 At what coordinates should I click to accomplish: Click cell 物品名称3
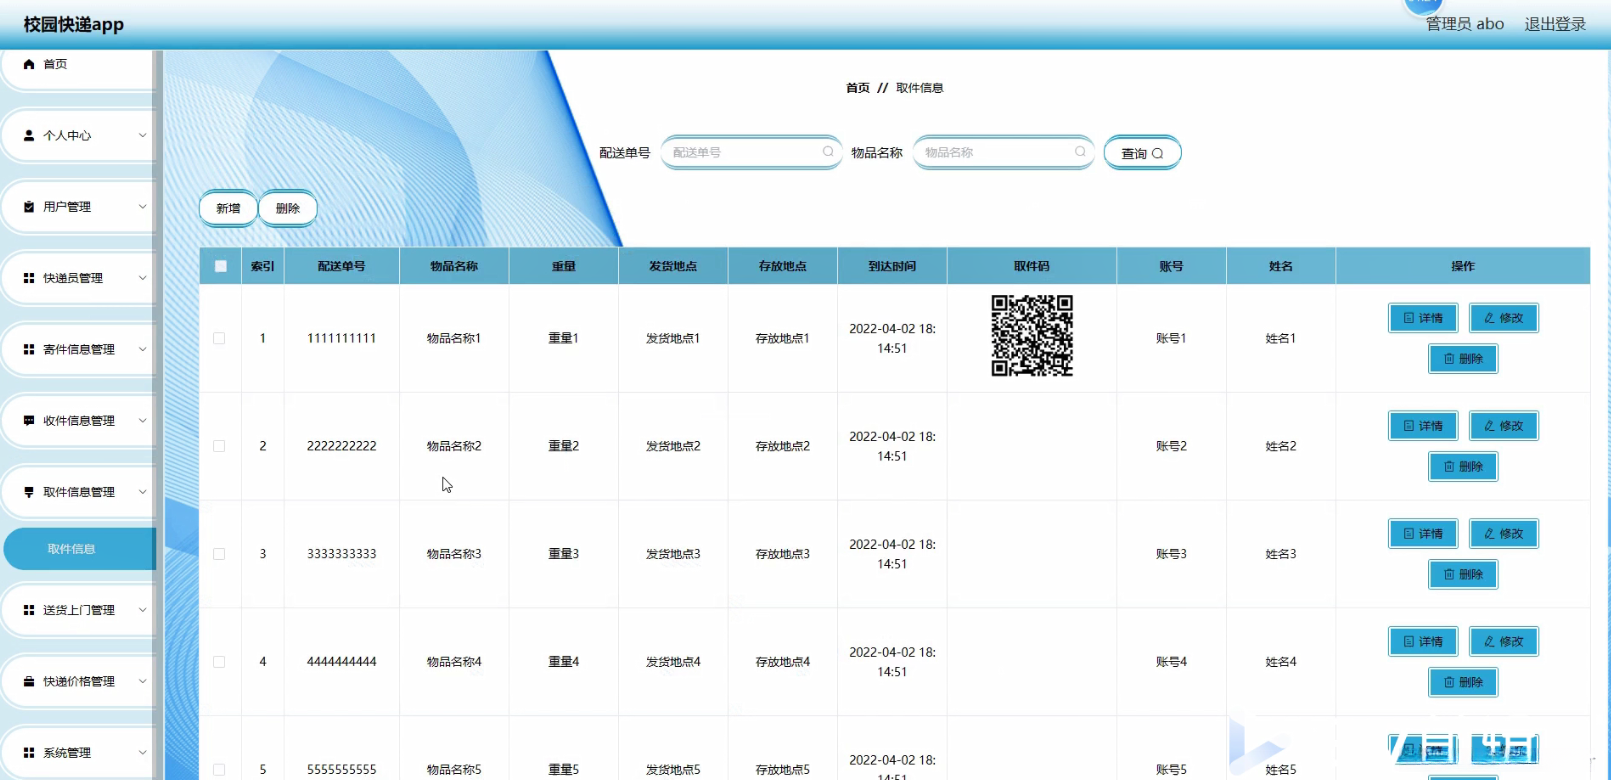tap(454, 554)
